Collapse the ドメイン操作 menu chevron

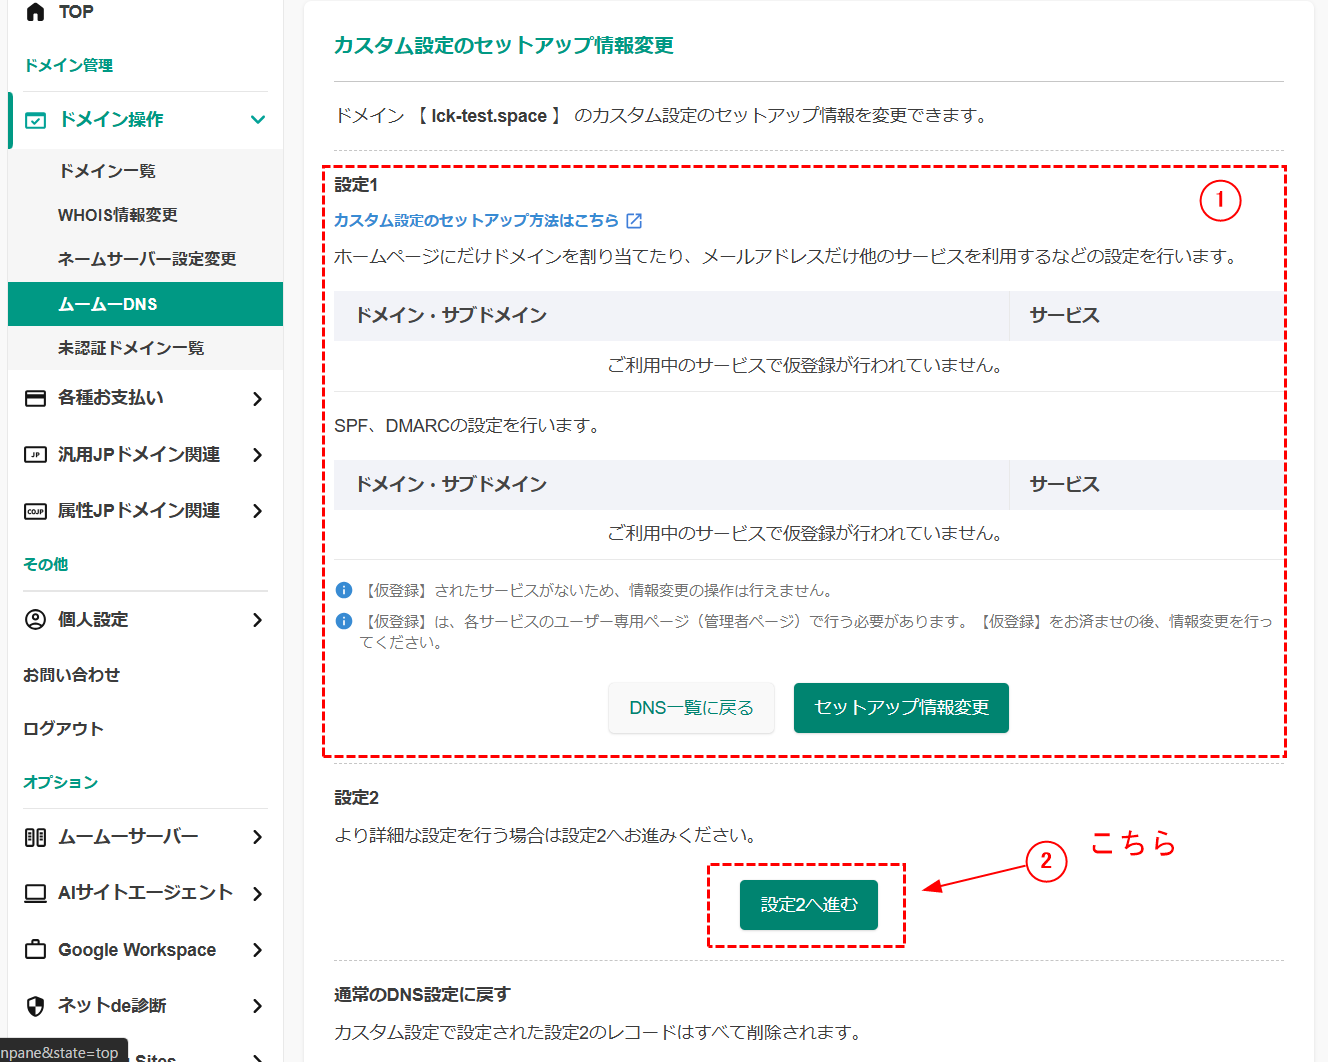coord(258,120)
